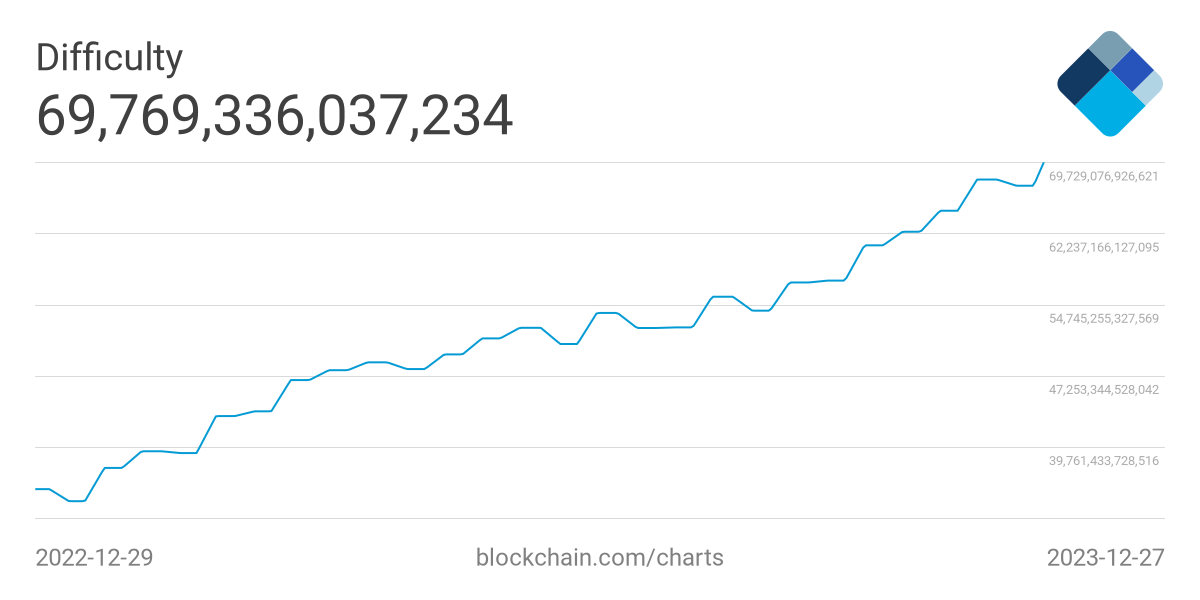Click the lowest dip of the difficulty line
The image size is (1200, 600).
77,500
